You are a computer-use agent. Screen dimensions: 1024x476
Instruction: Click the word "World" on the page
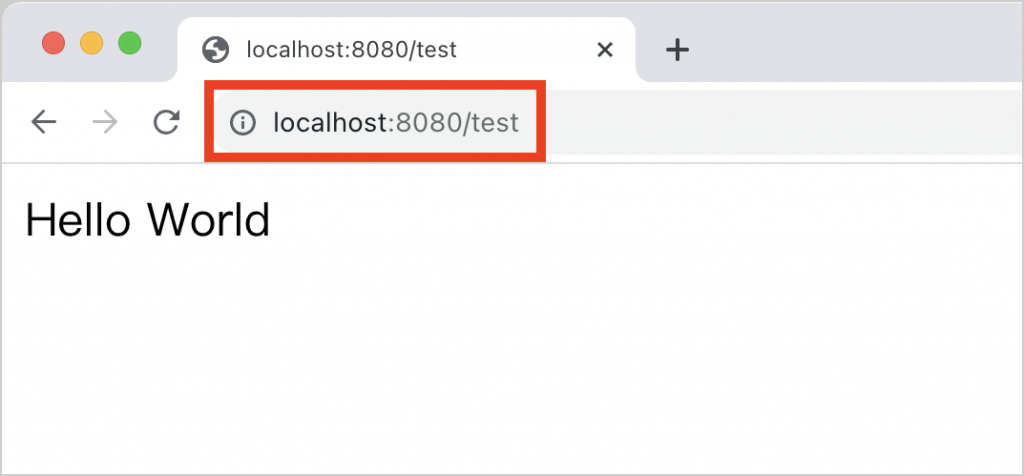click(x=208, y=220)
